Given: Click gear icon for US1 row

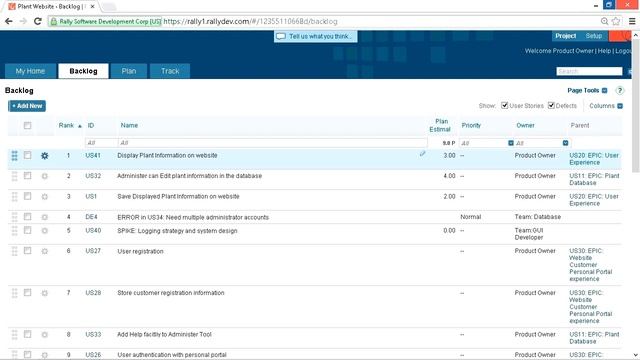Looking at the screenshot, I should (44, 197).
